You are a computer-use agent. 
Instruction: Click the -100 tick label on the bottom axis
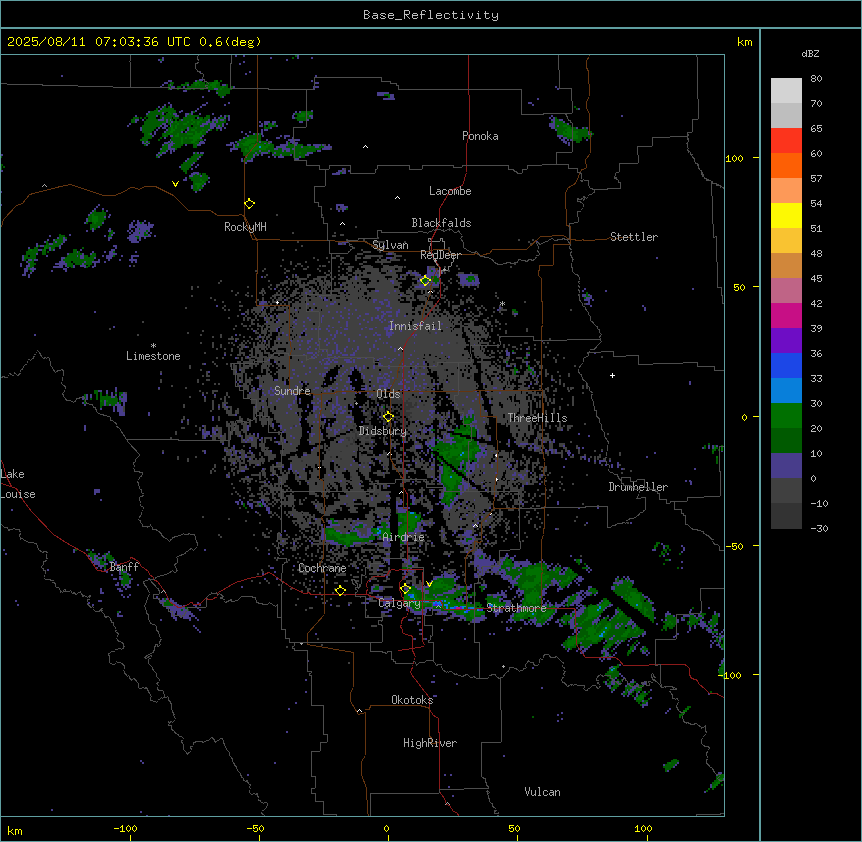click(x=125, y=829)
